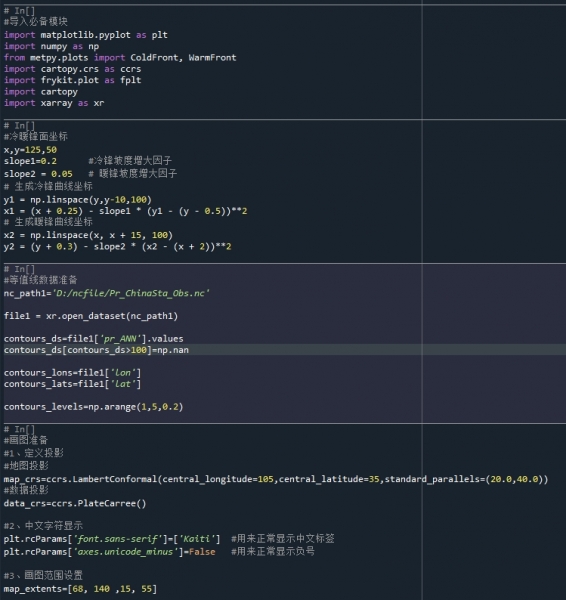Click the map_crs LambertConformal line
566x600 pixels.
[276, 479]
